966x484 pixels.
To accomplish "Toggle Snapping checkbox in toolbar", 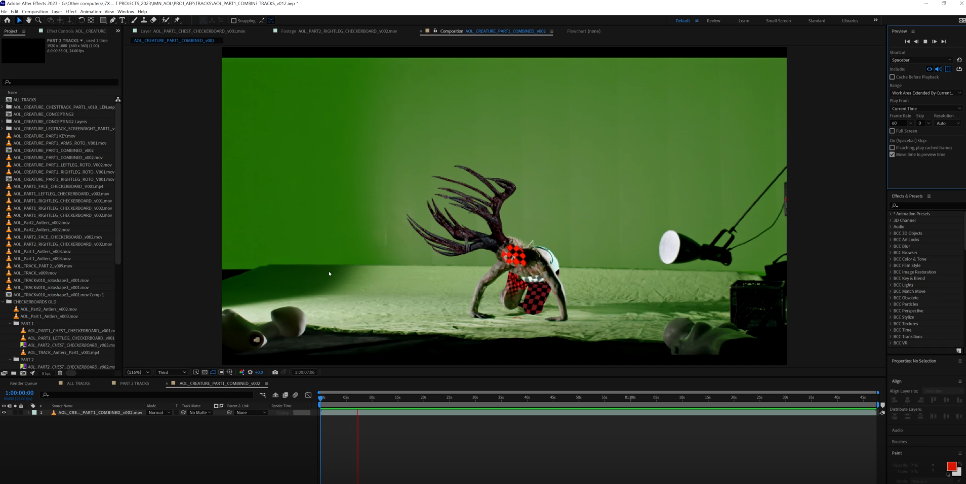I will pos(233,20).
